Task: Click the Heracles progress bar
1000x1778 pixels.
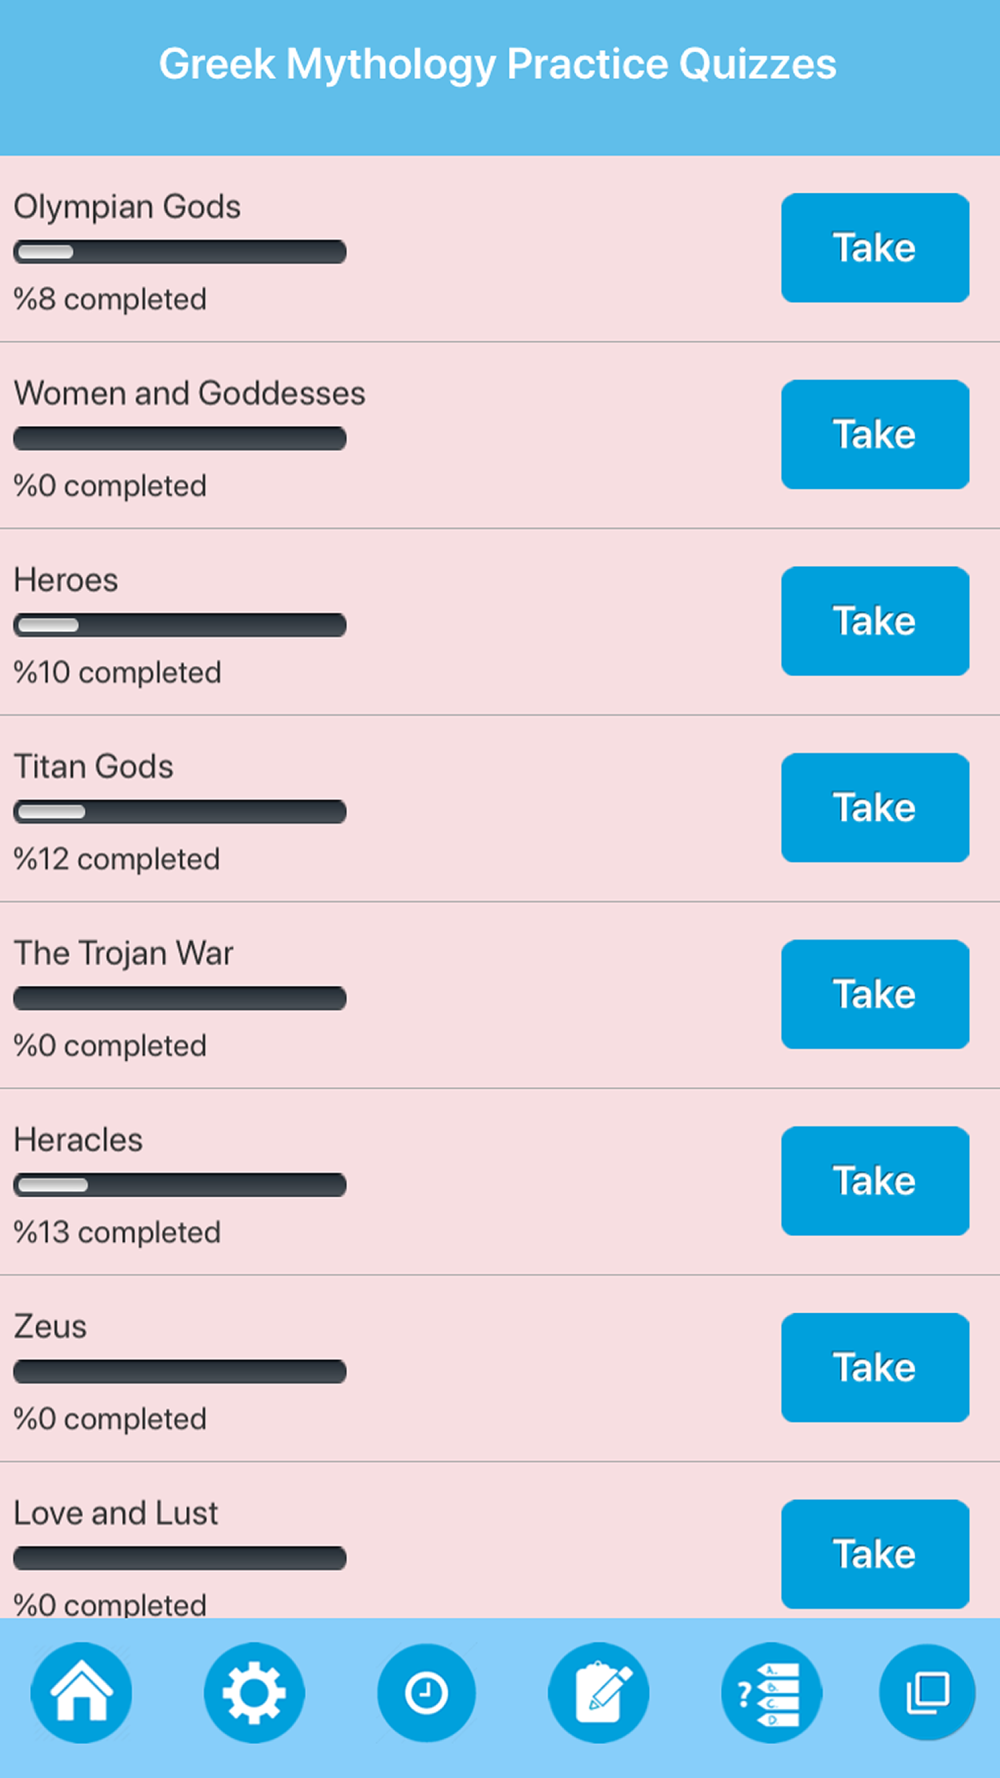Action: [180, 1185]
